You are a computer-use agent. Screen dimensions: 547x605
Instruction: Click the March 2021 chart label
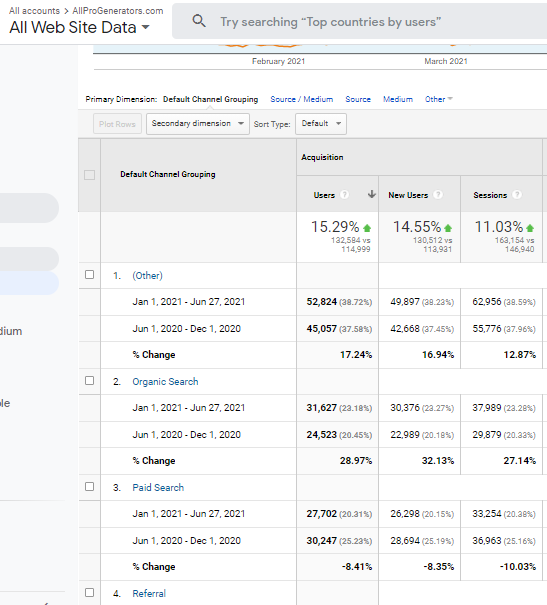point(446,61)
